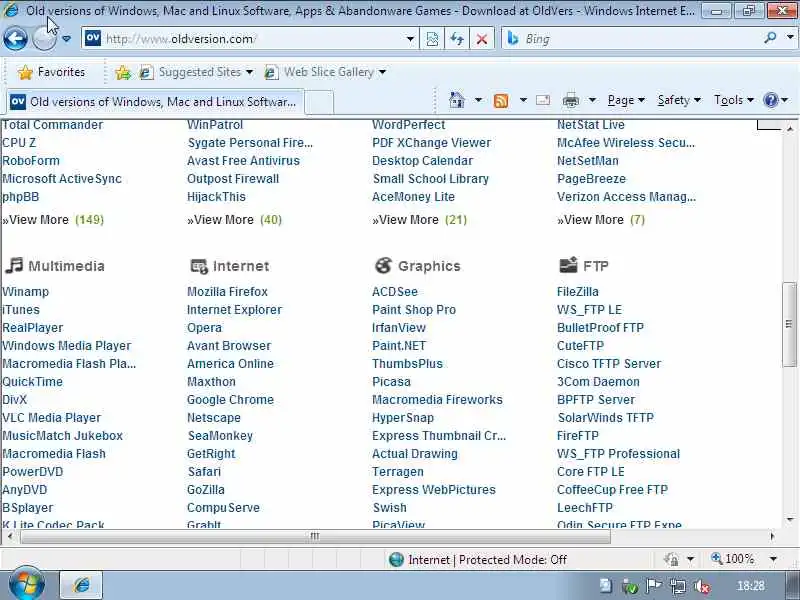This screenshot has width=800, height=600.
Task: Expand the Home button dropdown arrow
Action: click(478, 100)
